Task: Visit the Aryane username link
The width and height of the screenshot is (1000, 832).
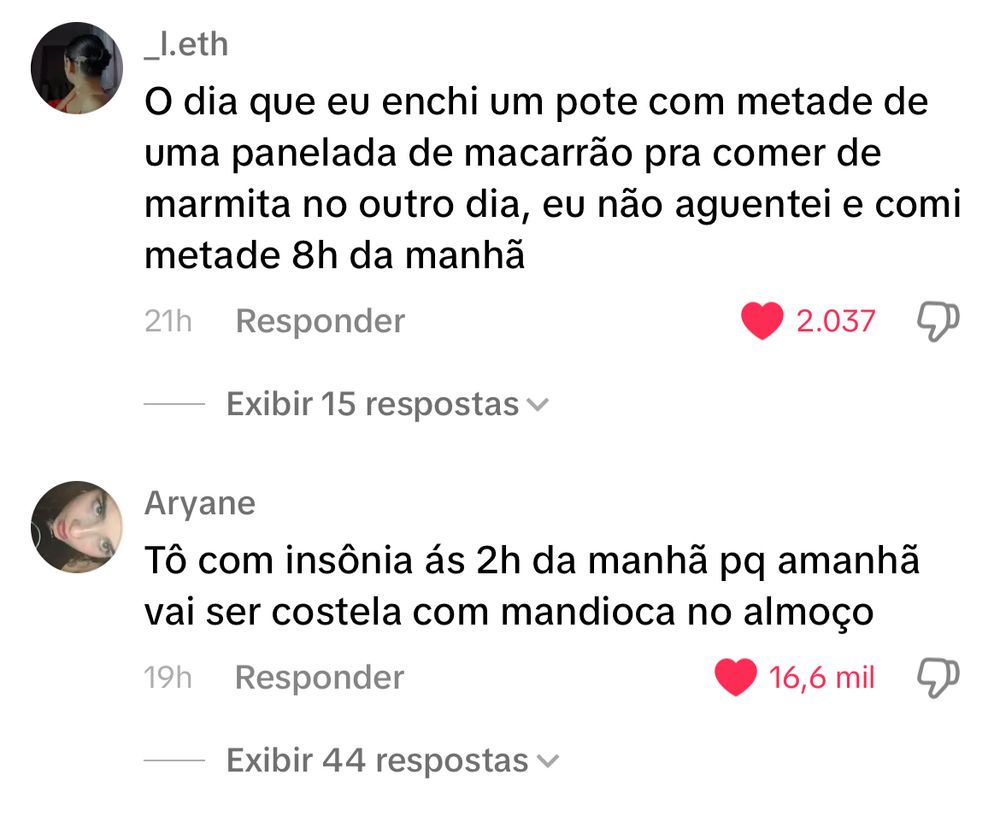Action: [x=200, y=504]
